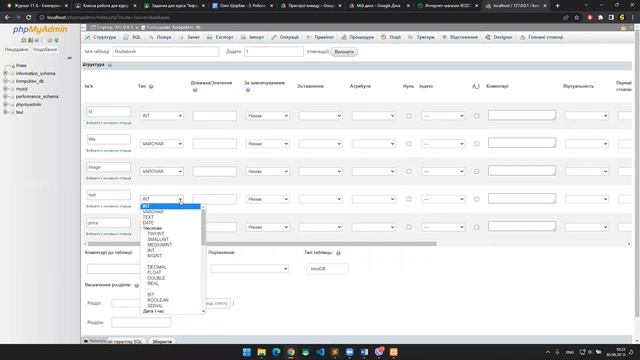Select TEXT in open type list
Viewport: 640px width, 360px height.
click(x=148, y=217)
